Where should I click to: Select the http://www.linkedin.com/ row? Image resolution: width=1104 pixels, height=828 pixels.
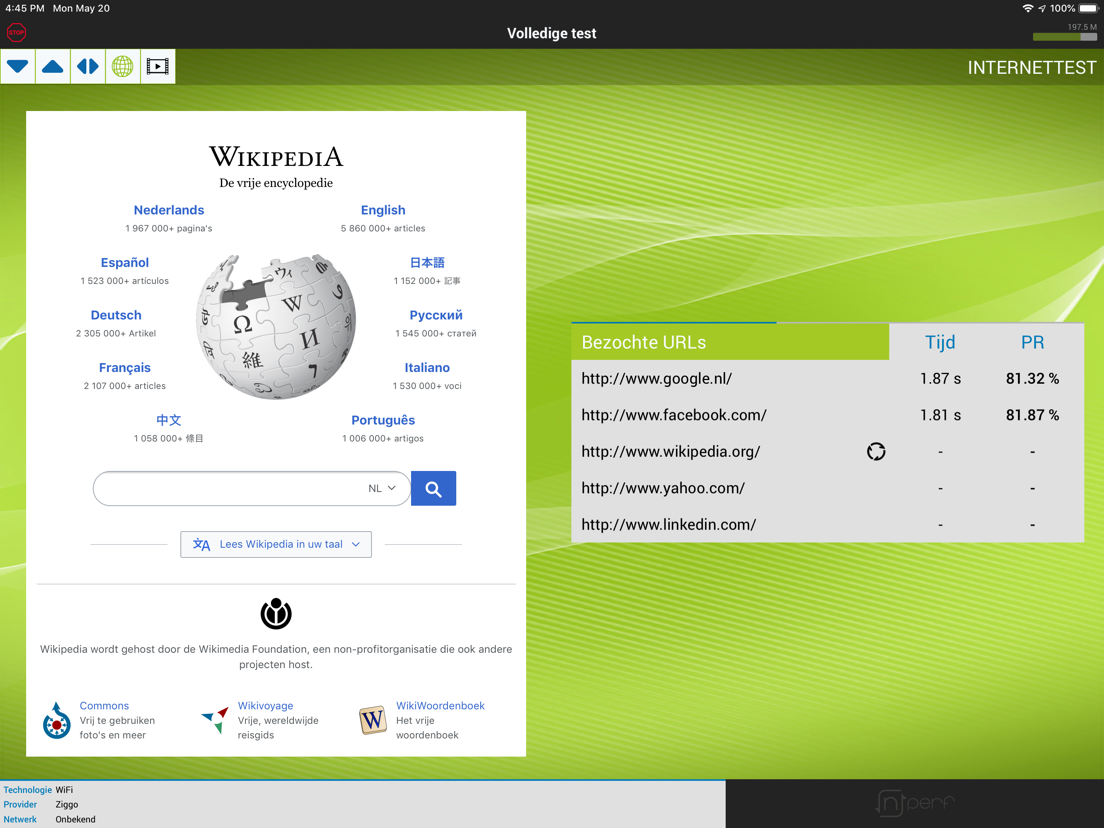pyautogui.click(x=827, y=525)
